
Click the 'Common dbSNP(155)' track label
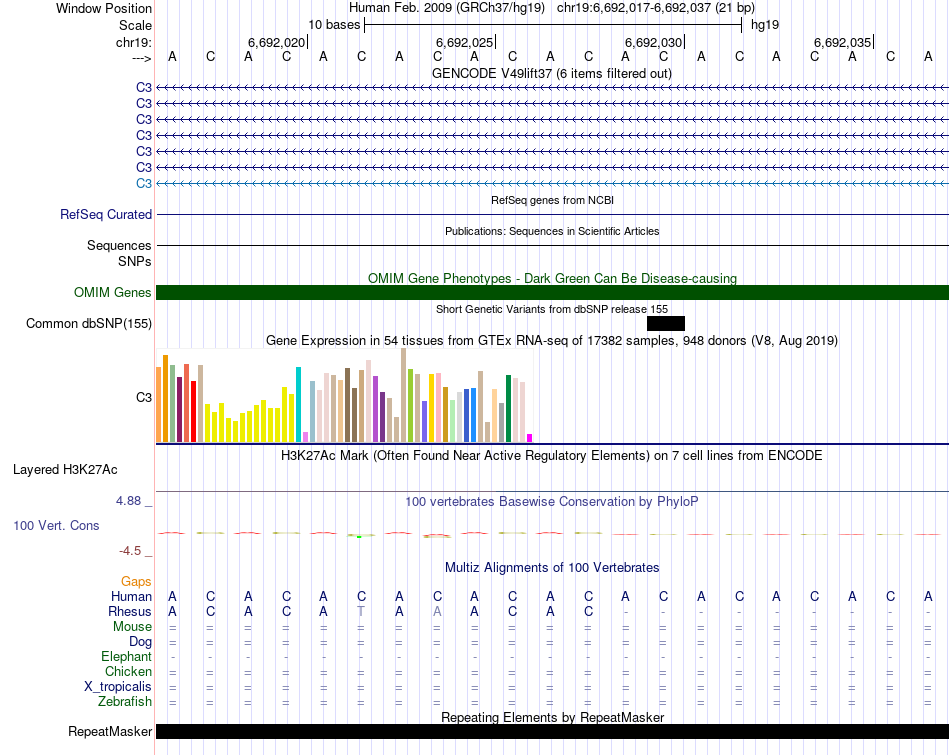point(89,324)
